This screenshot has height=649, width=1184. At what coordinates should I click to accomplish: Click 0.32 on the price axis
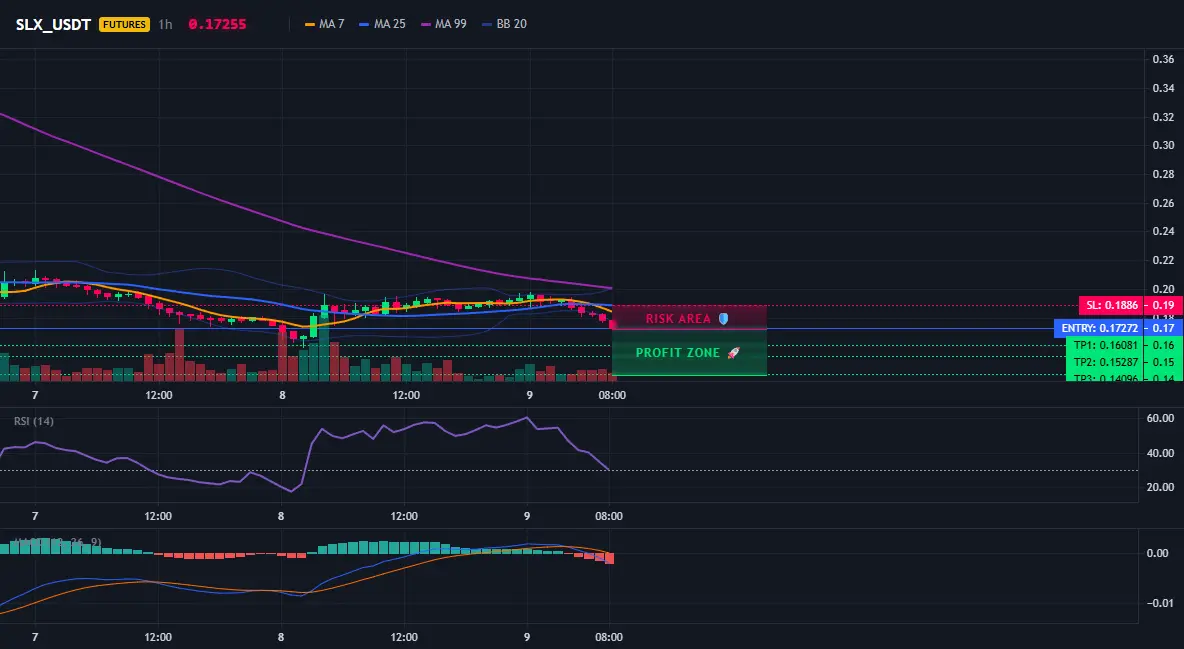pyautogui.click(x=1164, y=117)
